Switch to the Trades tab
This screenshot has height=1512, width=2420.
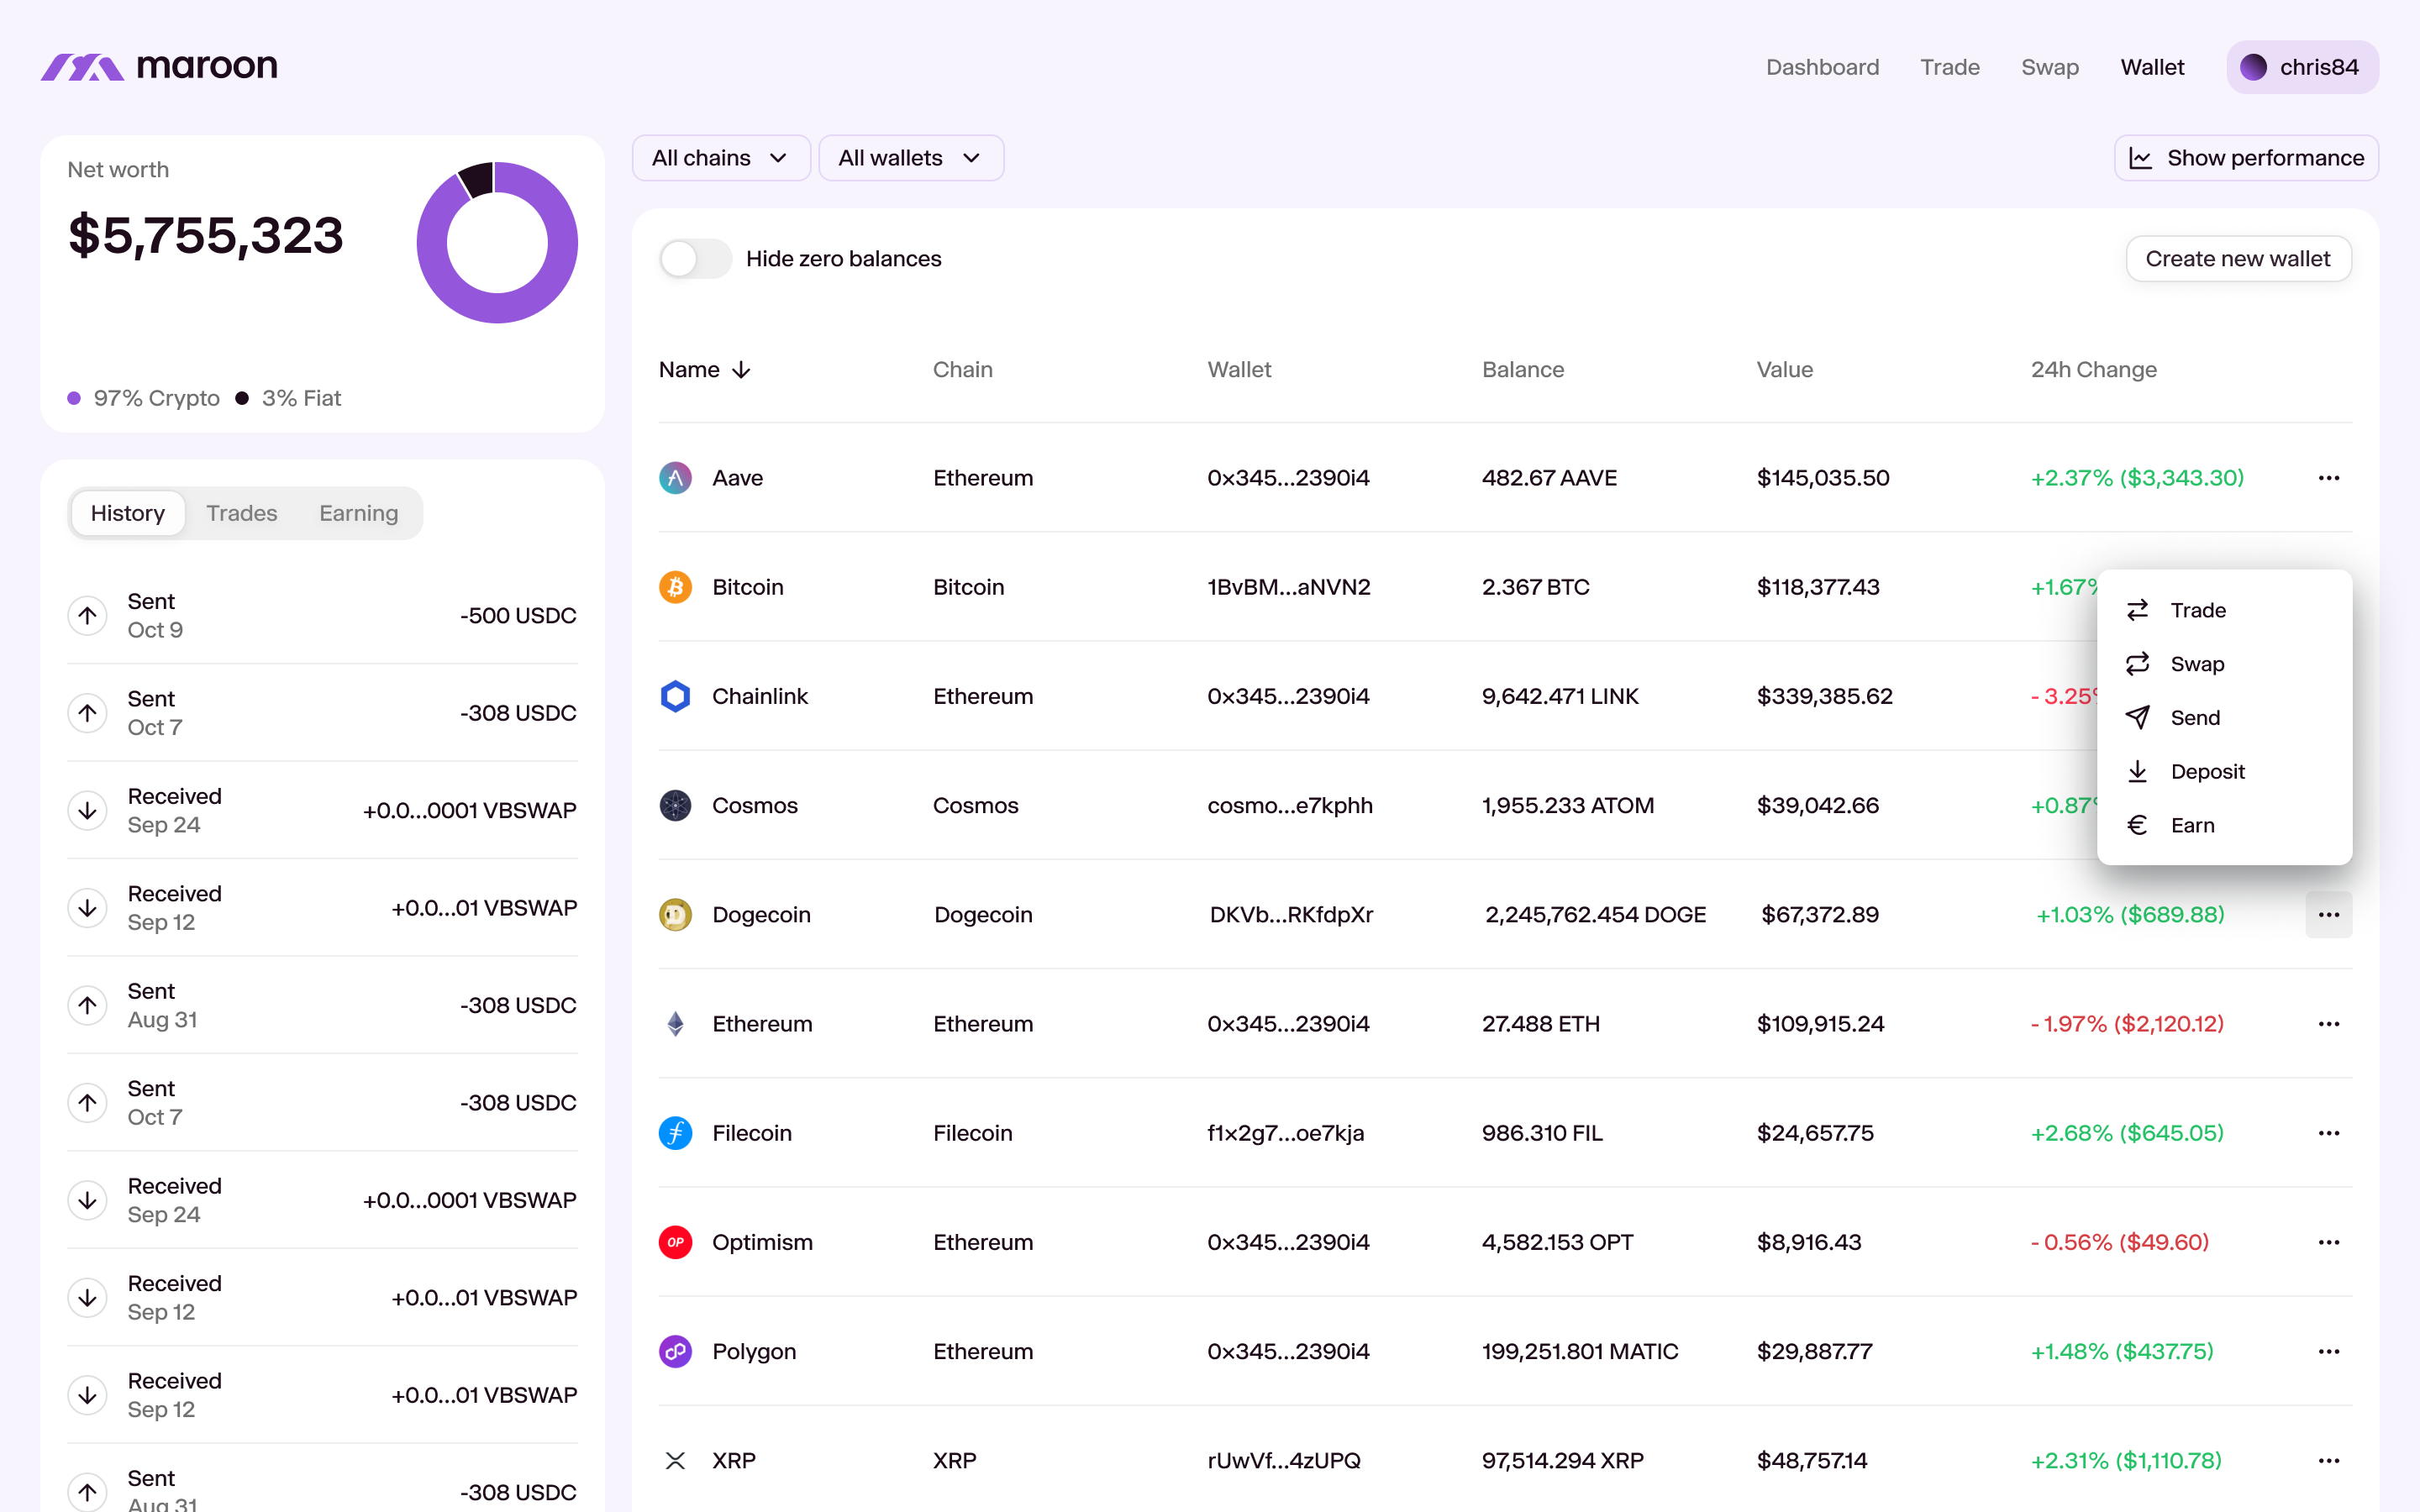(x=241, y=513)
